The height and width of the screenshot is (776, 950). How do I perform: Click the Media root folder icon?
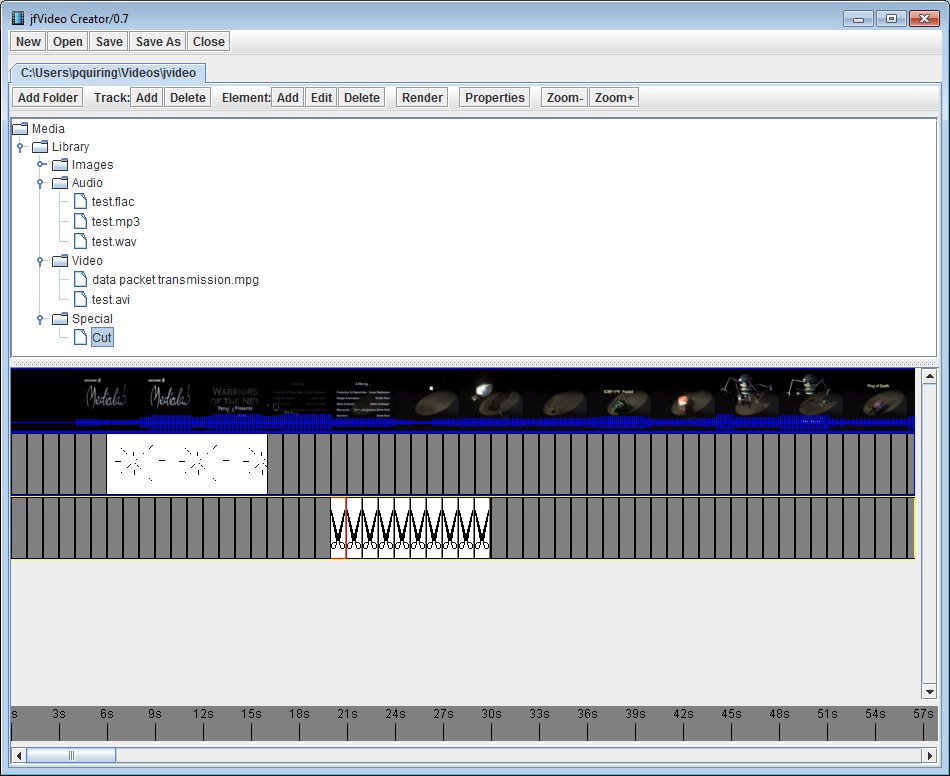(20, 128)
